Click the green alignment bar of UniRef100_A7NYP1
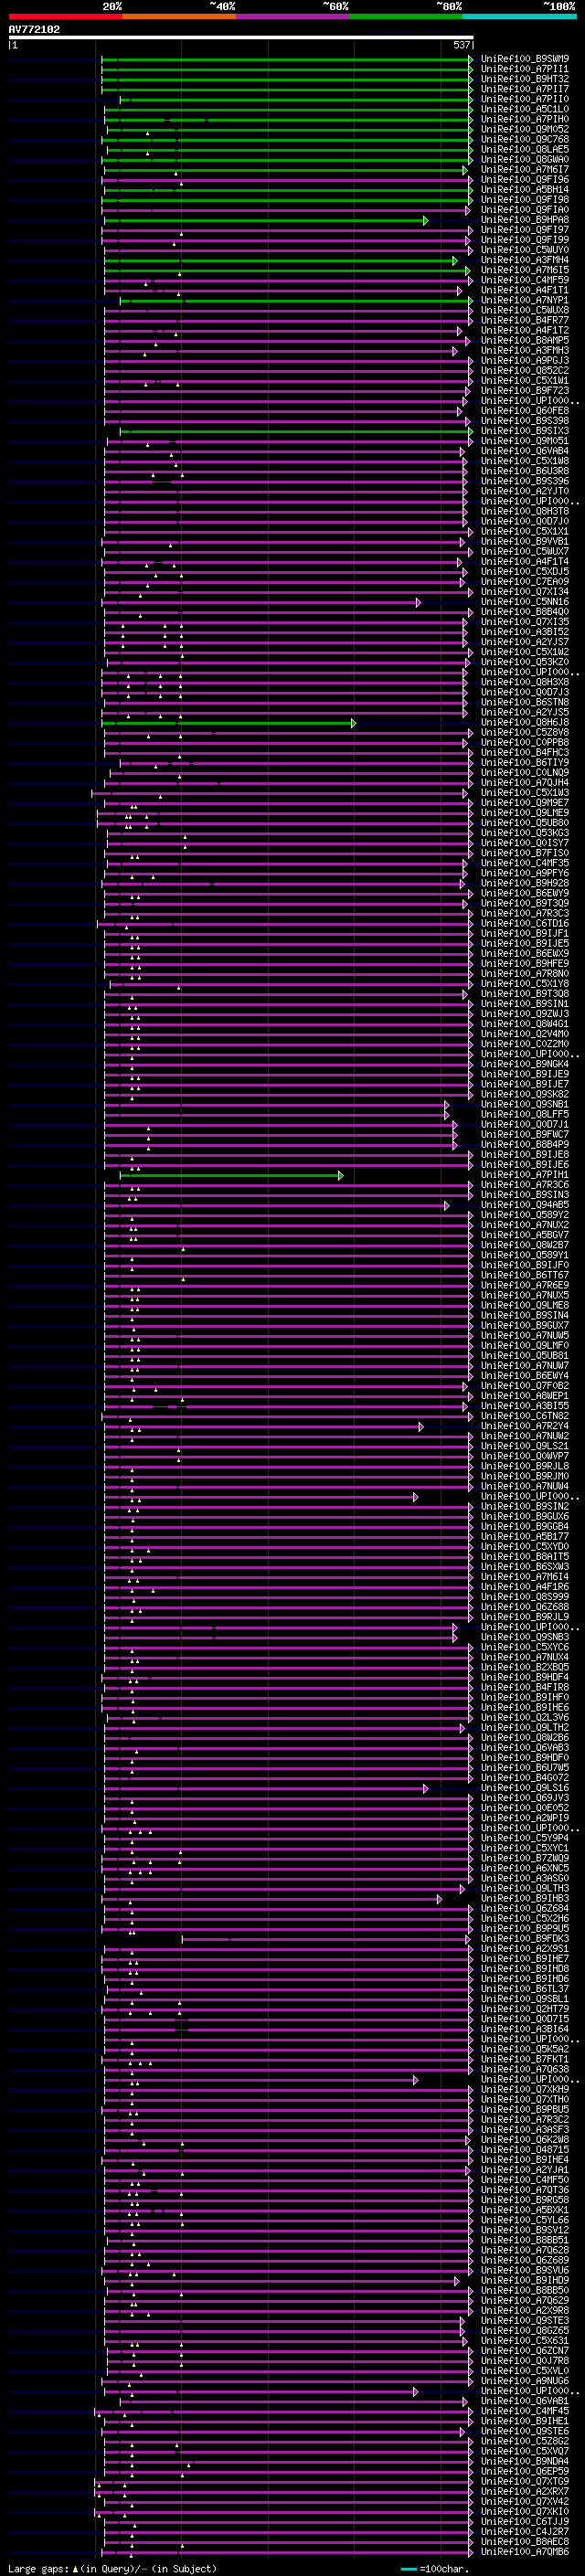 [x=296, y=300]
